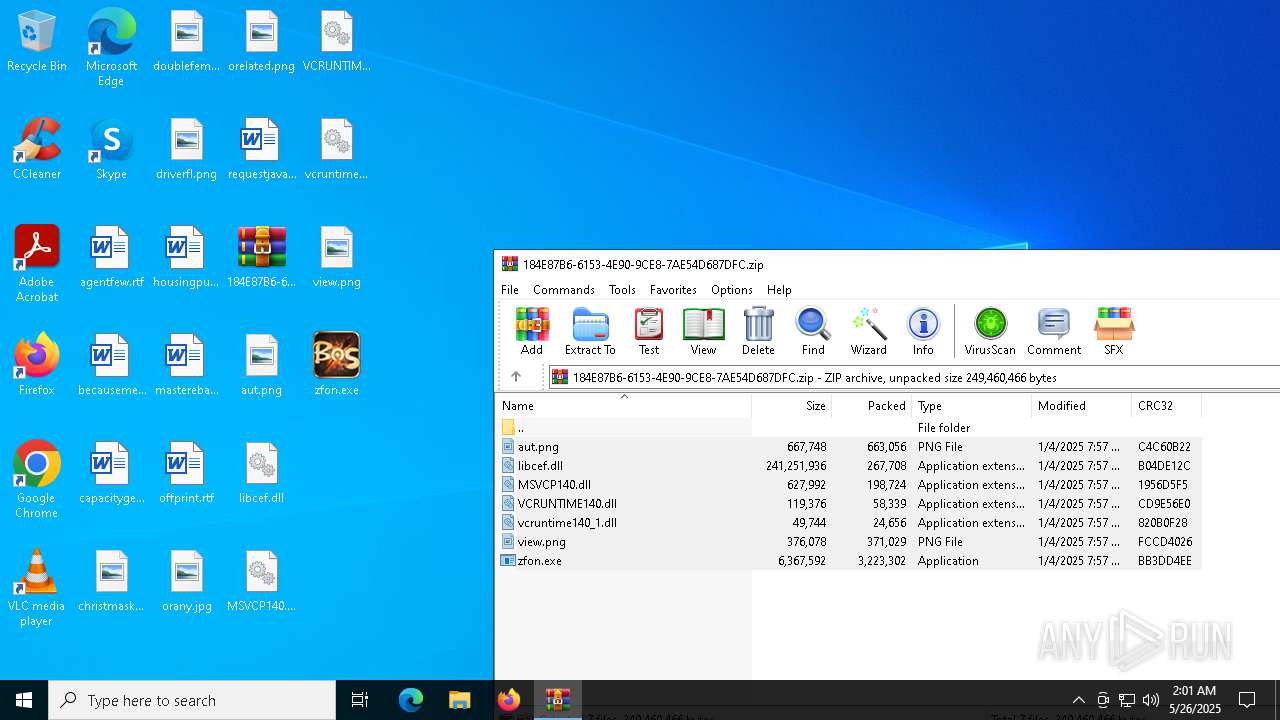Select the 184E87B6 zip archive desktop icon
This screenshot has height=720, width=1280.
pos(261,258)
